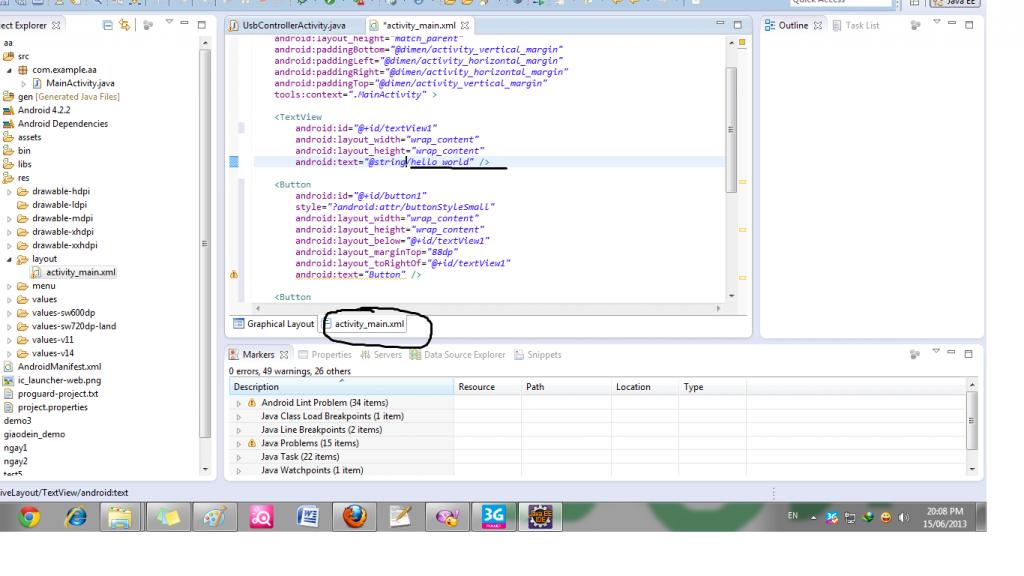Select activity_main.xml in Project Explorer

[x=80, y=272]
